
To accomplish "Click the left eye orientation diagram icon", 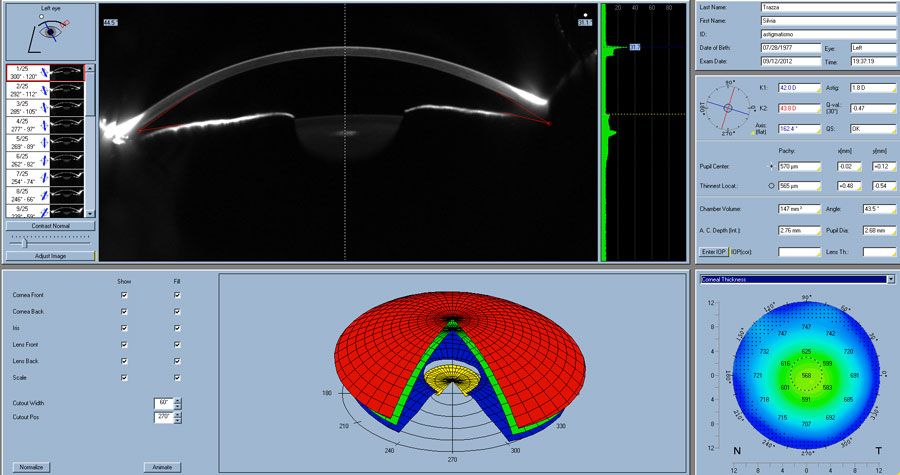I will (x=50, y=33).
